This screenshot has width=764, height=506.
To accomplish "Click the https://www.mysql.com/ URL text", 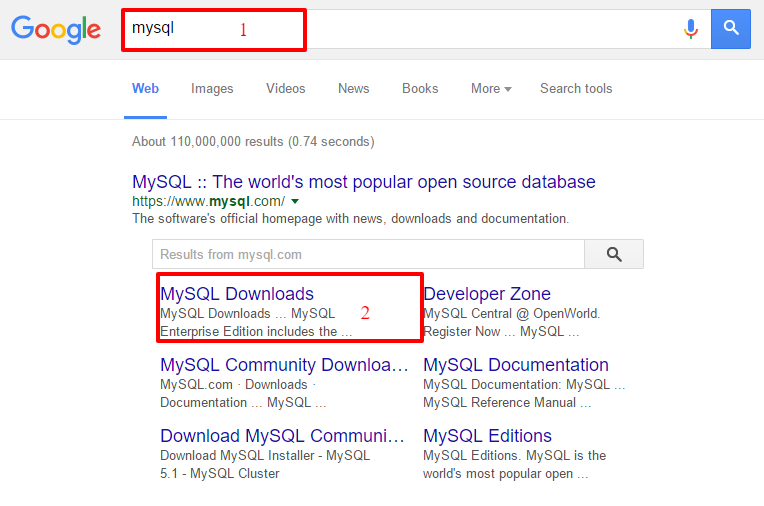I will (209, 201).
